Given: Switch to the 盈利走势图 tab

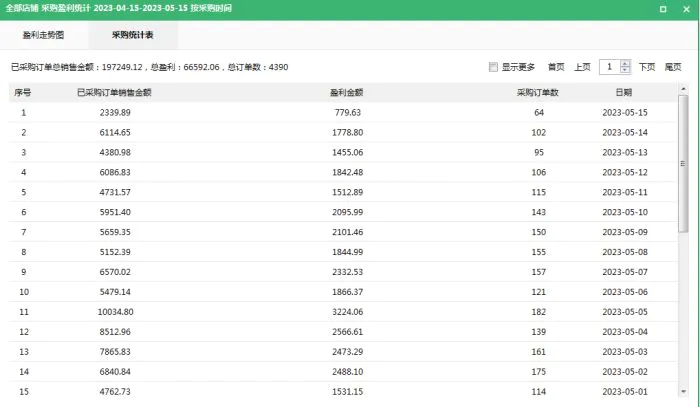Looking at the screenshot, I should (43, 35).
